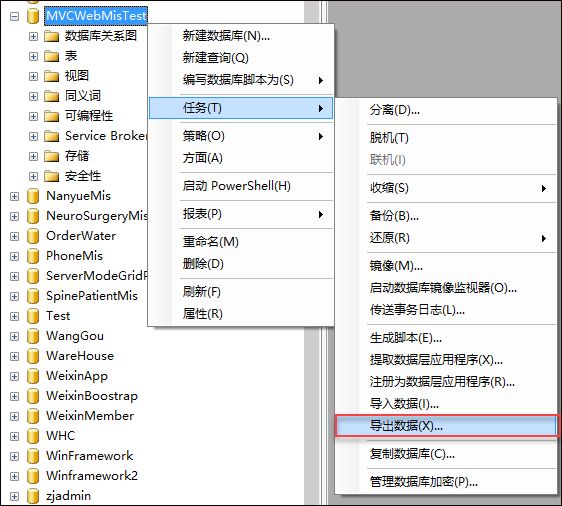Screen dimensions: 562x506
Task: Select 提取数据层应用程序(X)... menu entry
Action: pos(446,360)
